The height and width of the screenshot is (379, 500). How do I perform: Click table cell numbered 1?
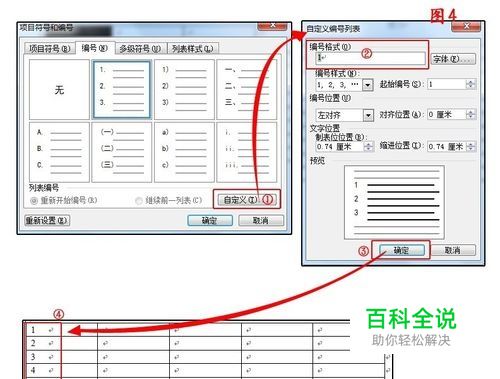click(x=43, y=330)
